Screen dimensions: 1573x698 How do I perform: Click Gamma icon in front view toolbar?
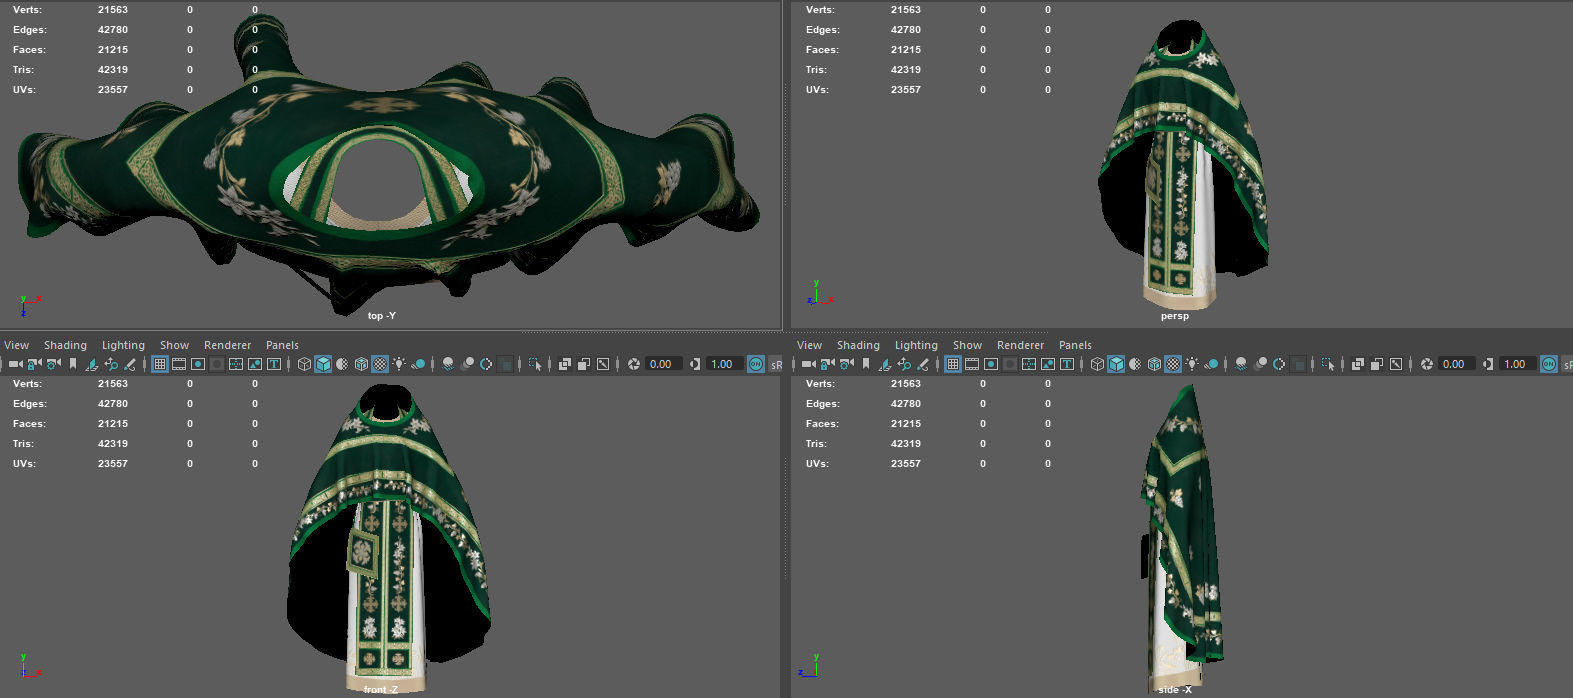click(x=694, y=364)
